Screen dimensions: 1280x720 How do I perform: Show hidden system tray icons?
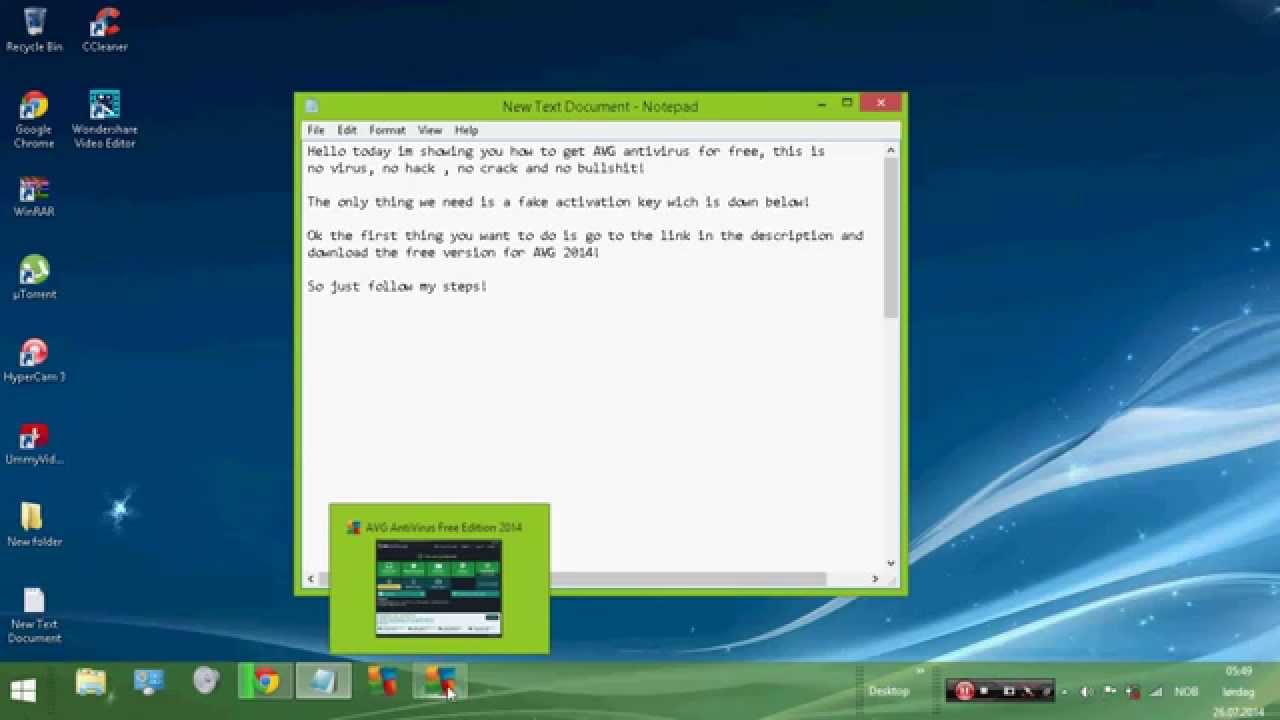coord(1064,691)
